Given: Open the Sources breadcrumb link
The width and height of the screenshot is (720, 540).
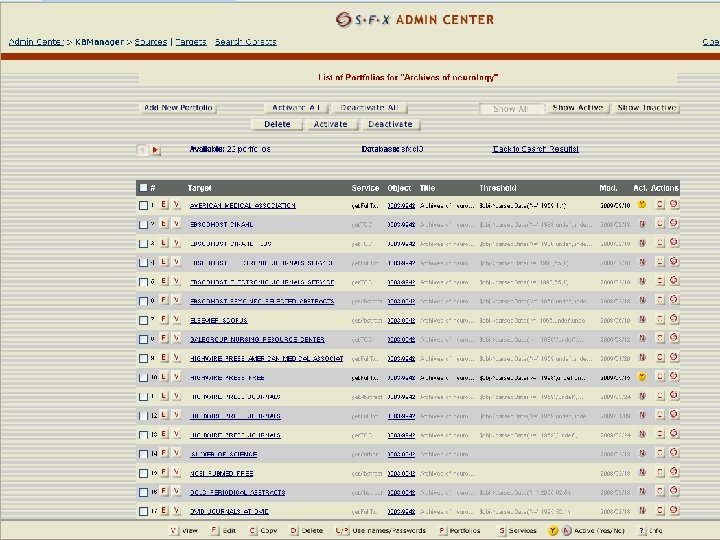Looking at the screenshot, I should pyautogui.click(x=151, y=42).
